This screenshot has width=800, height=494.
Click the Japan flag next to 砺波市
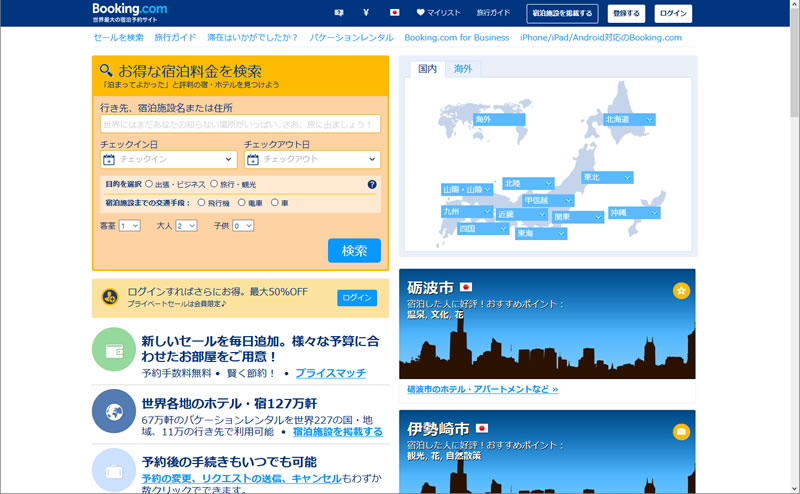click(x=466, y=287)
